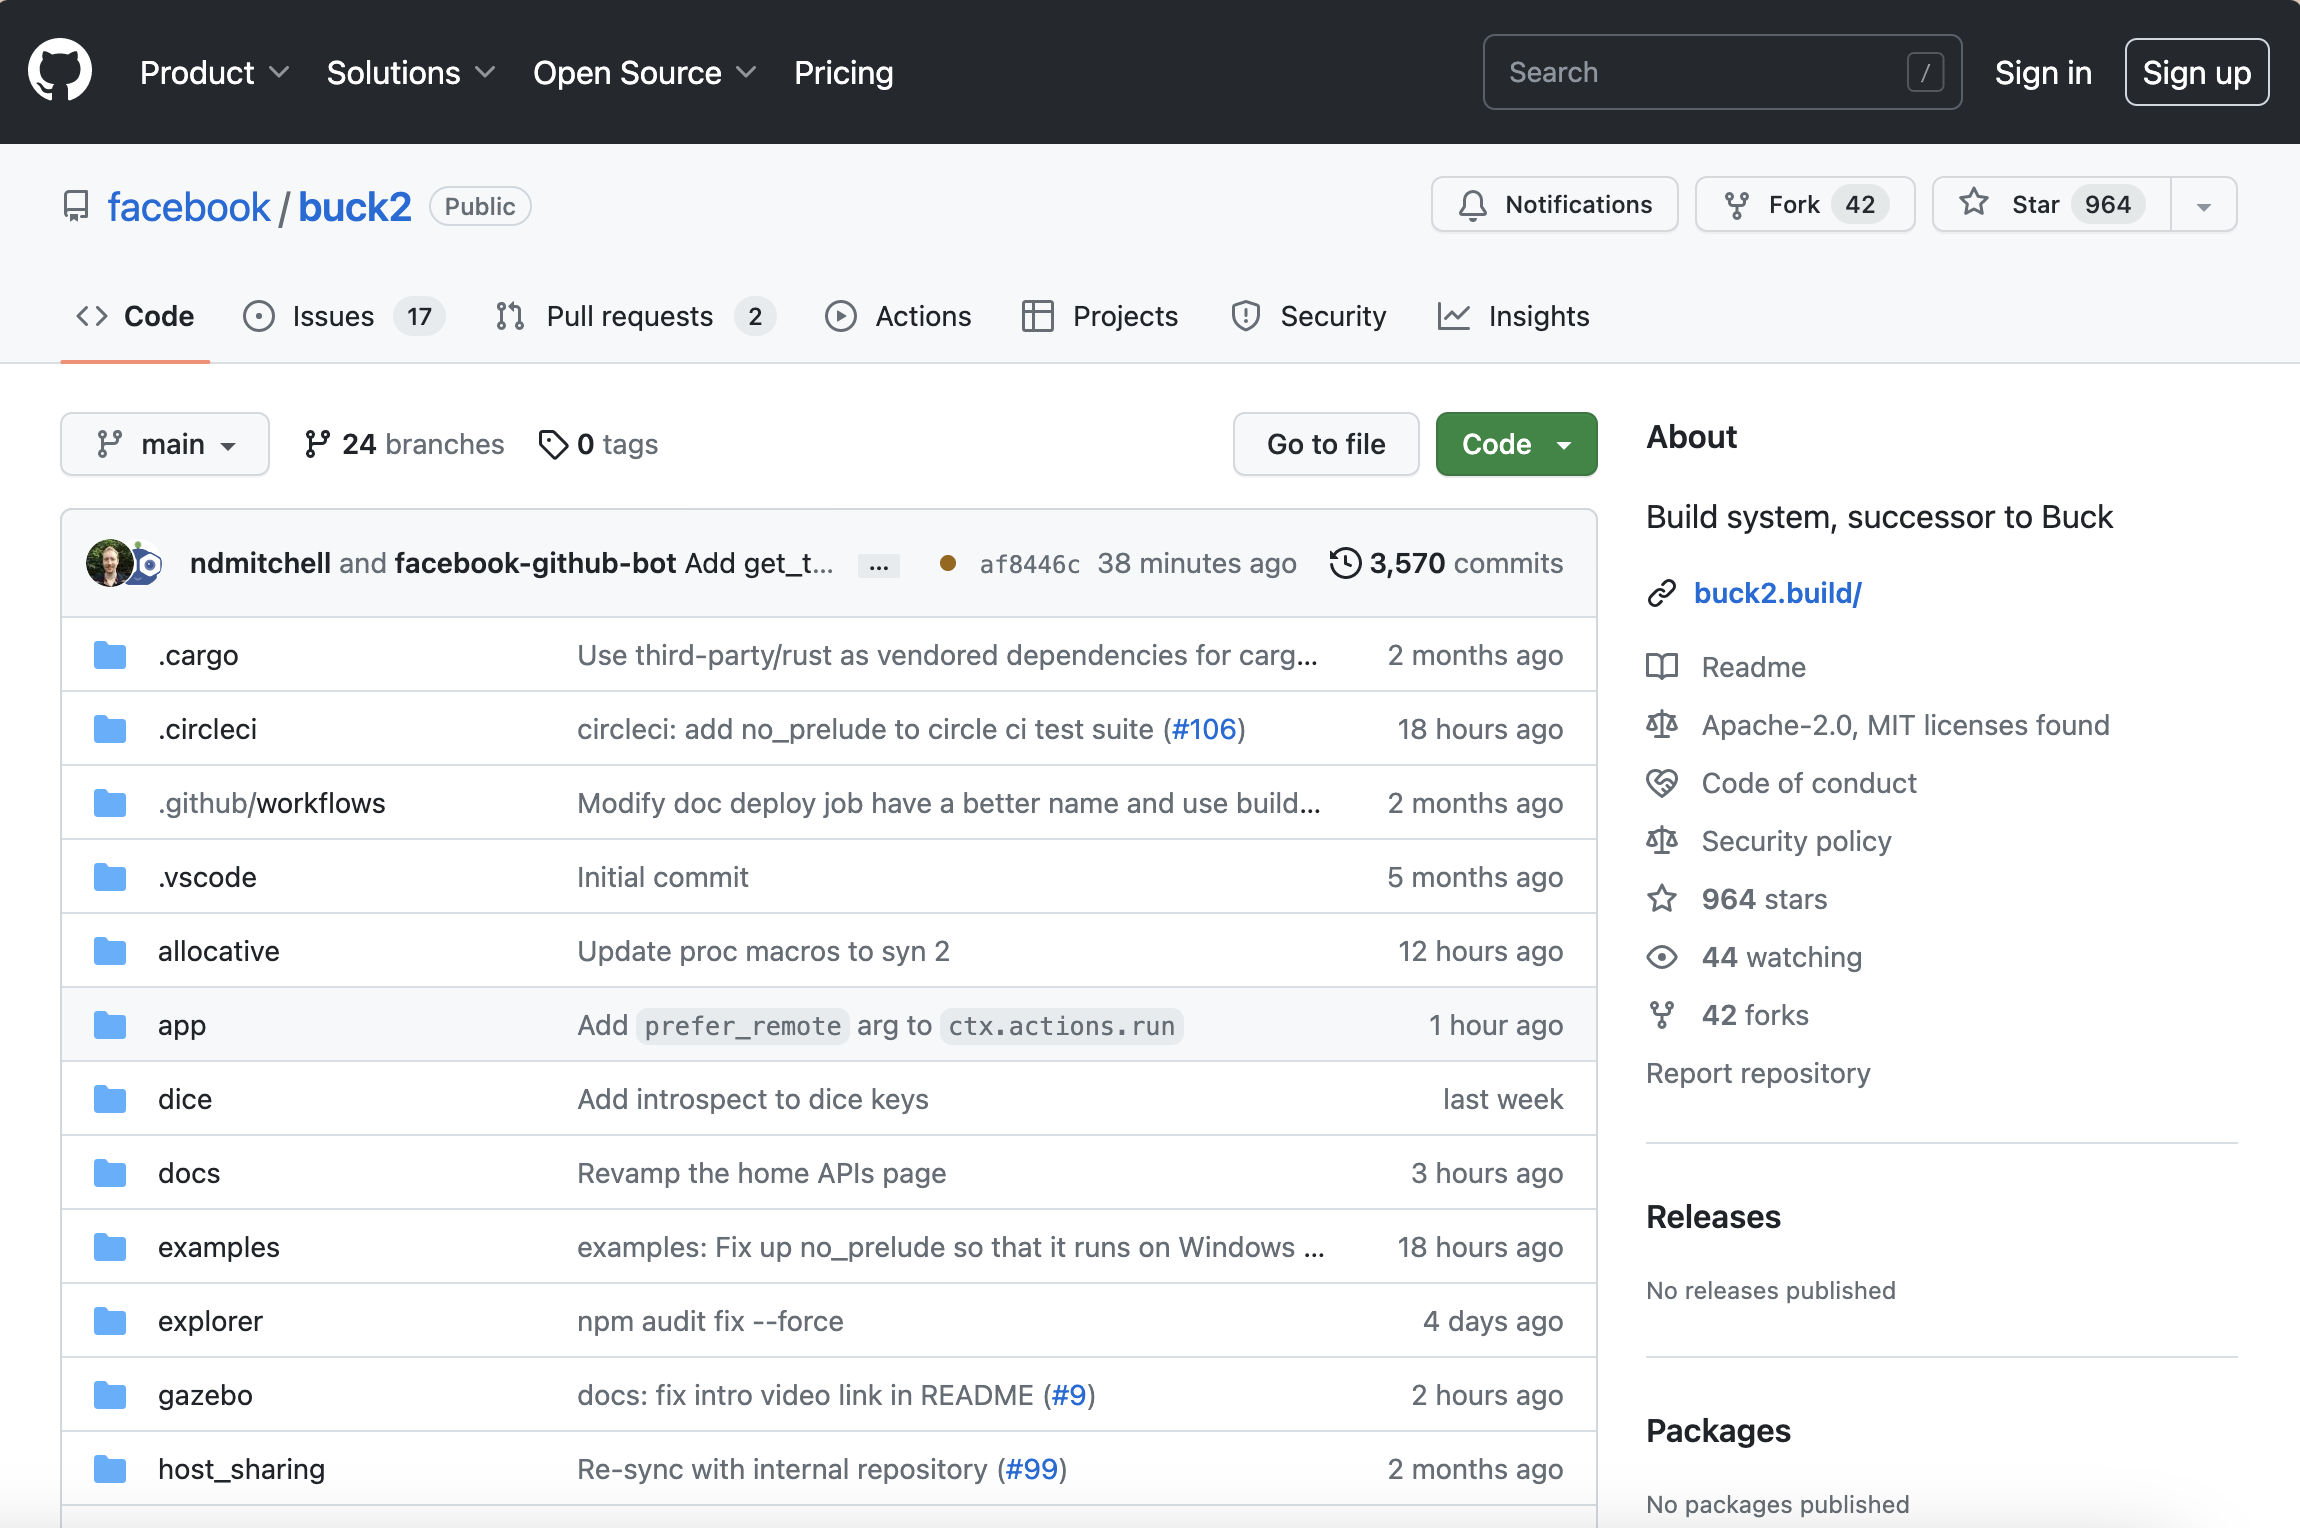Screen dimensions: 2300x1528
Task: Click the Fork button
Action: point(1805,204)
